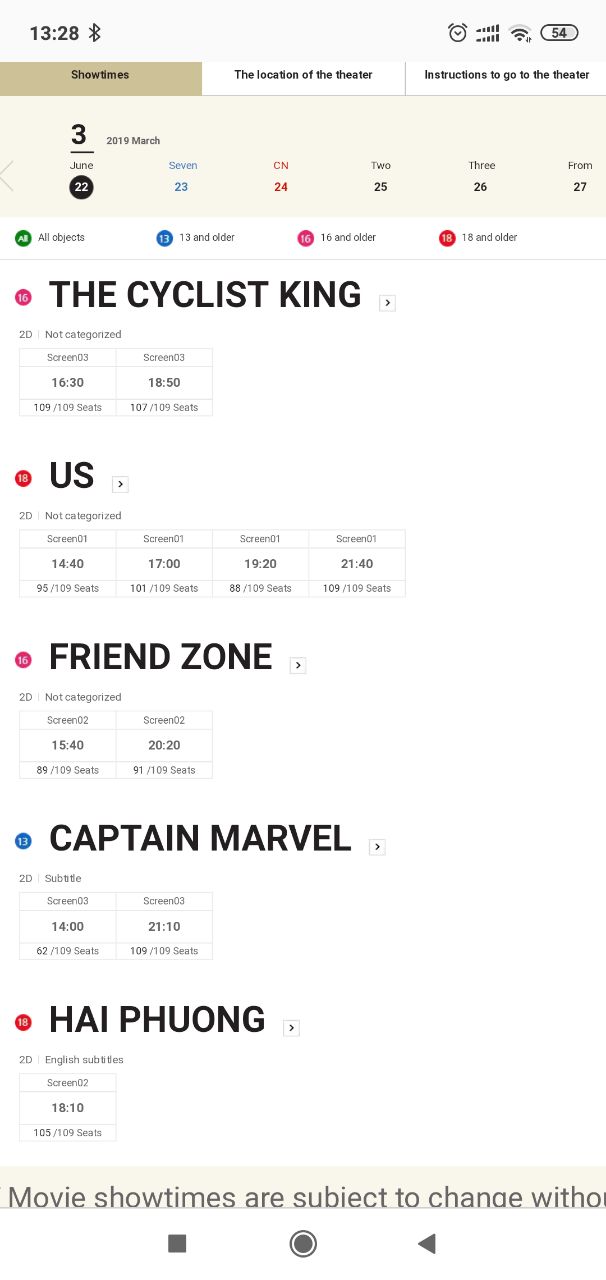
Task: Tap the alarm clock status icon
Action: (x=458, y=33)
